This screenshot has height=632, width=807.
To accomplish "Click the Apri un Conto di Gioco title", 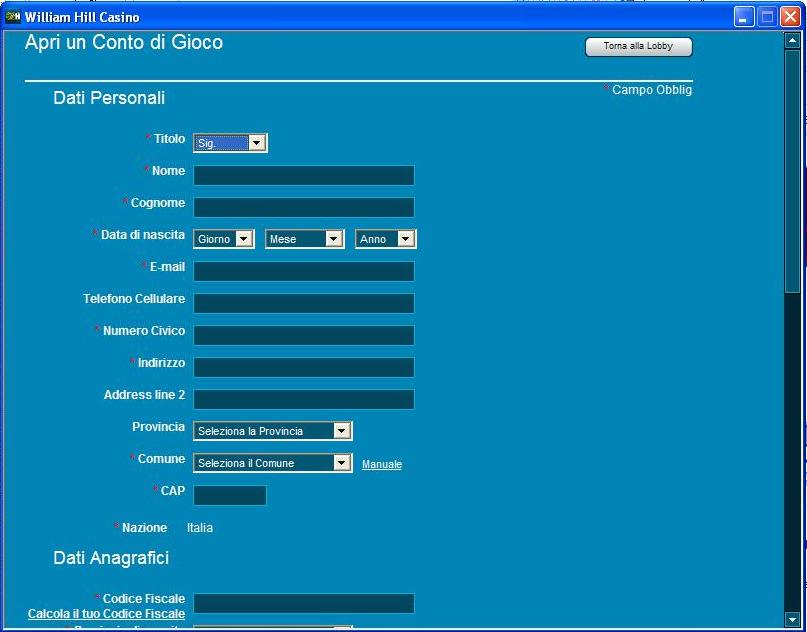I will 124,42.
